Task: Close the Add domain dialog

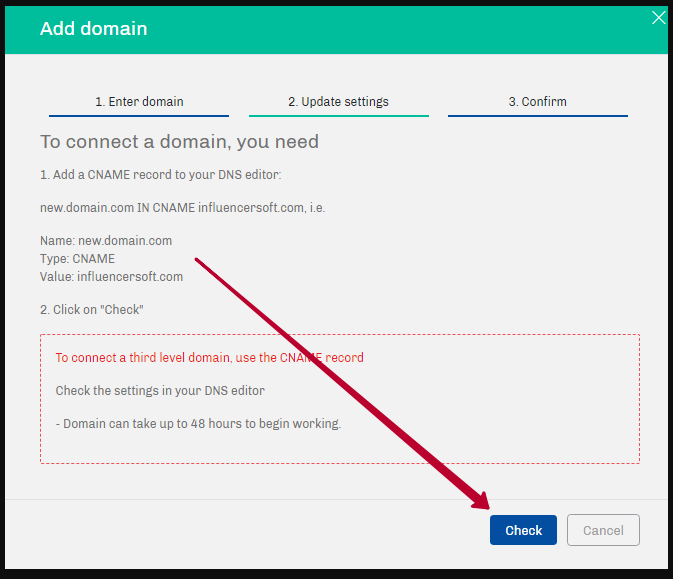Action: point(658,18)
